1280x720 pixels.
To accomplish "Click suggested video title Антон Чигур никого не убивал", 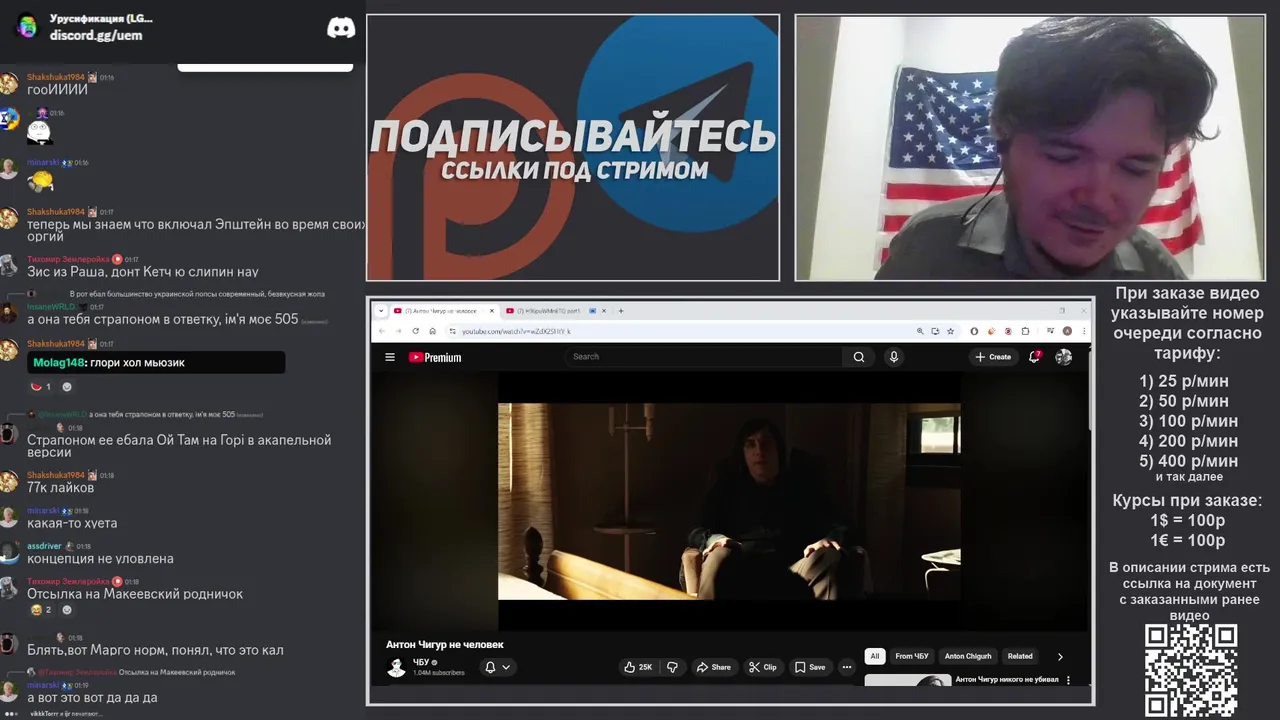I will click(x=1008, y=680).
